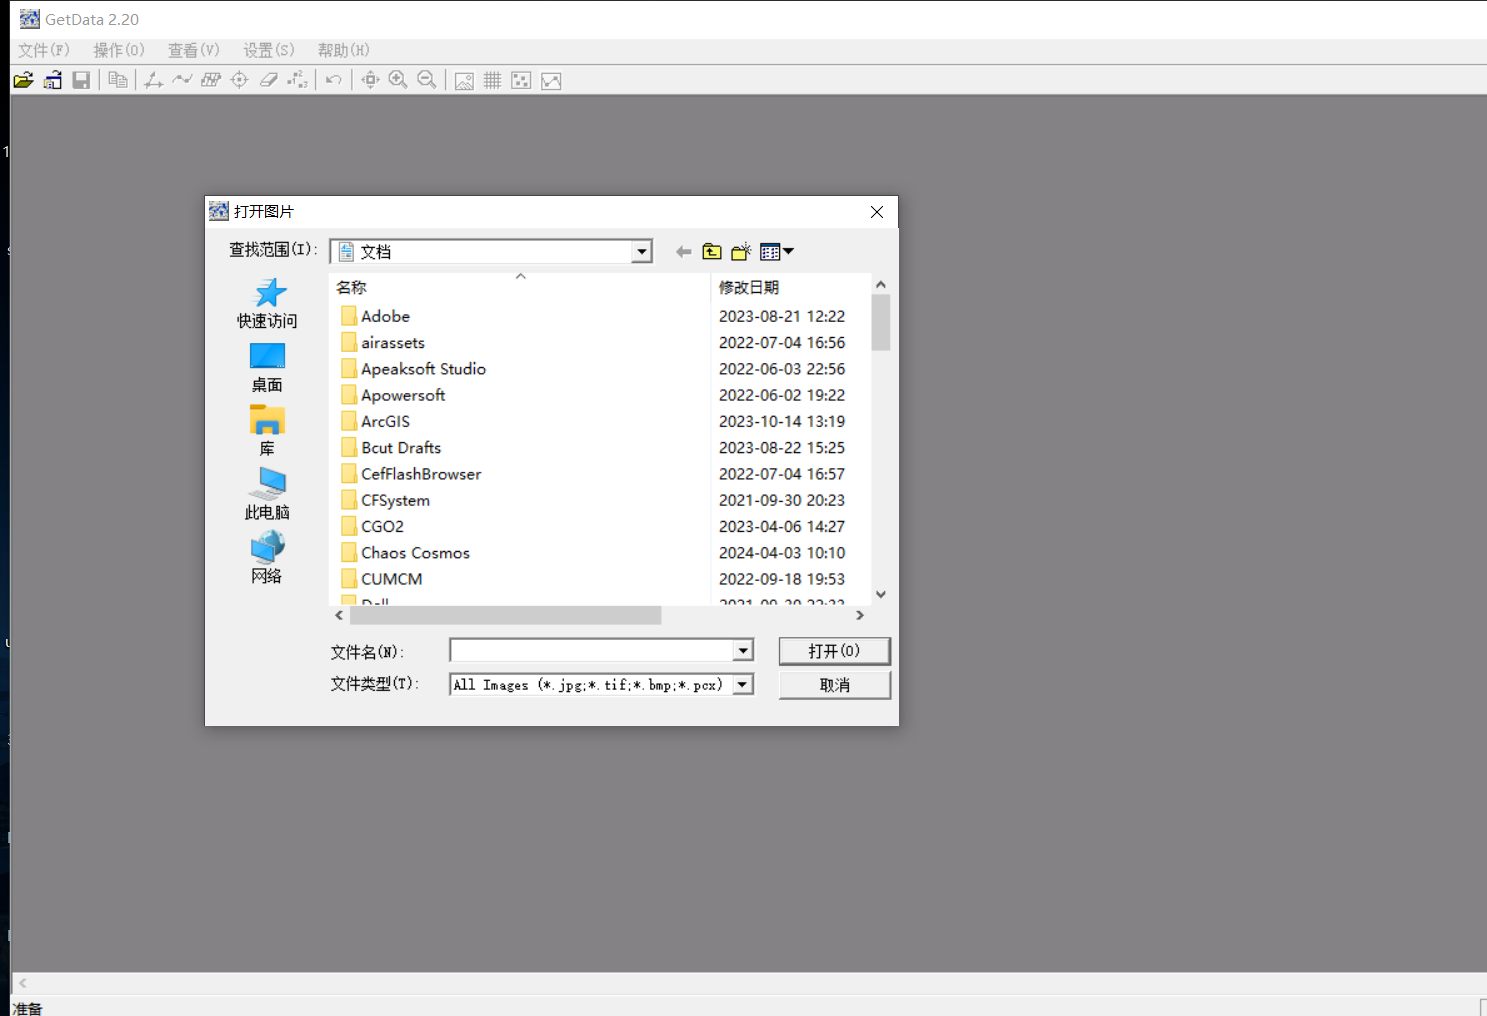Go back using the dialog's back arrow
Viewport: 1487px width, 1016px height.
tap(683, 252)
